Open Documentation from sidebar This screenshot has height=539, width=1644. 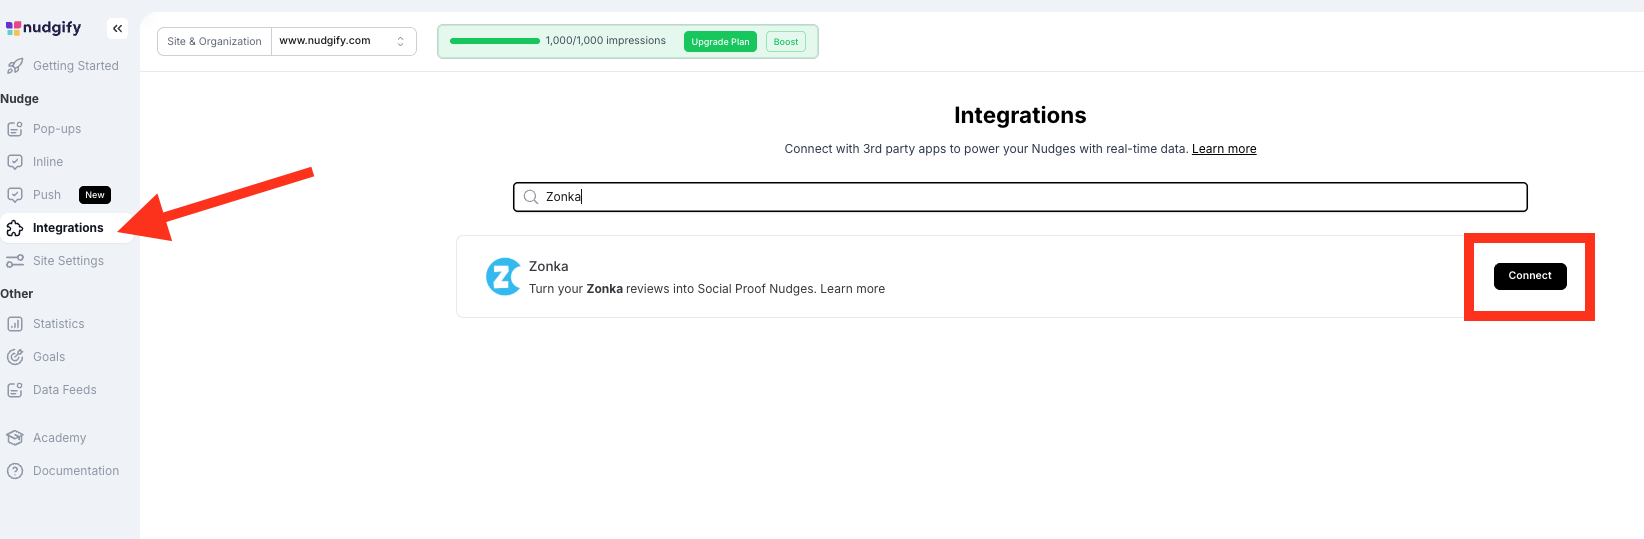(x=76, y=471)
